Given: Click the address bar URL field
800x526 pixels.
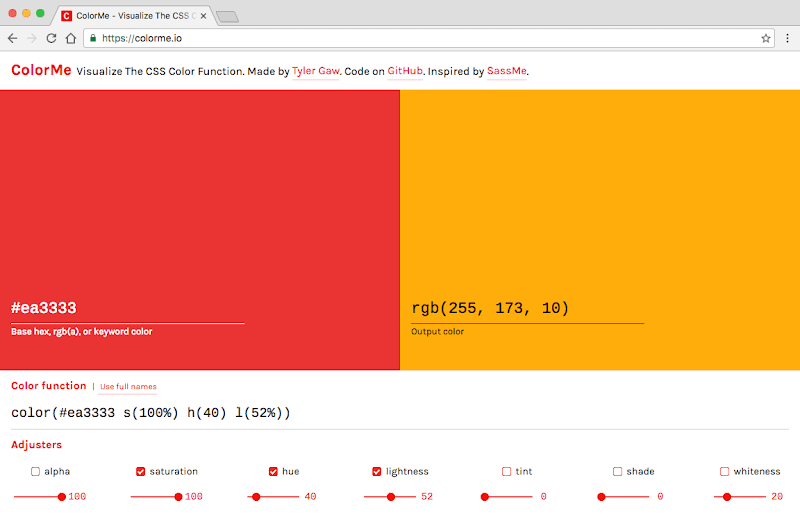Looking at the screenshot, I should [x=429, y=38].
